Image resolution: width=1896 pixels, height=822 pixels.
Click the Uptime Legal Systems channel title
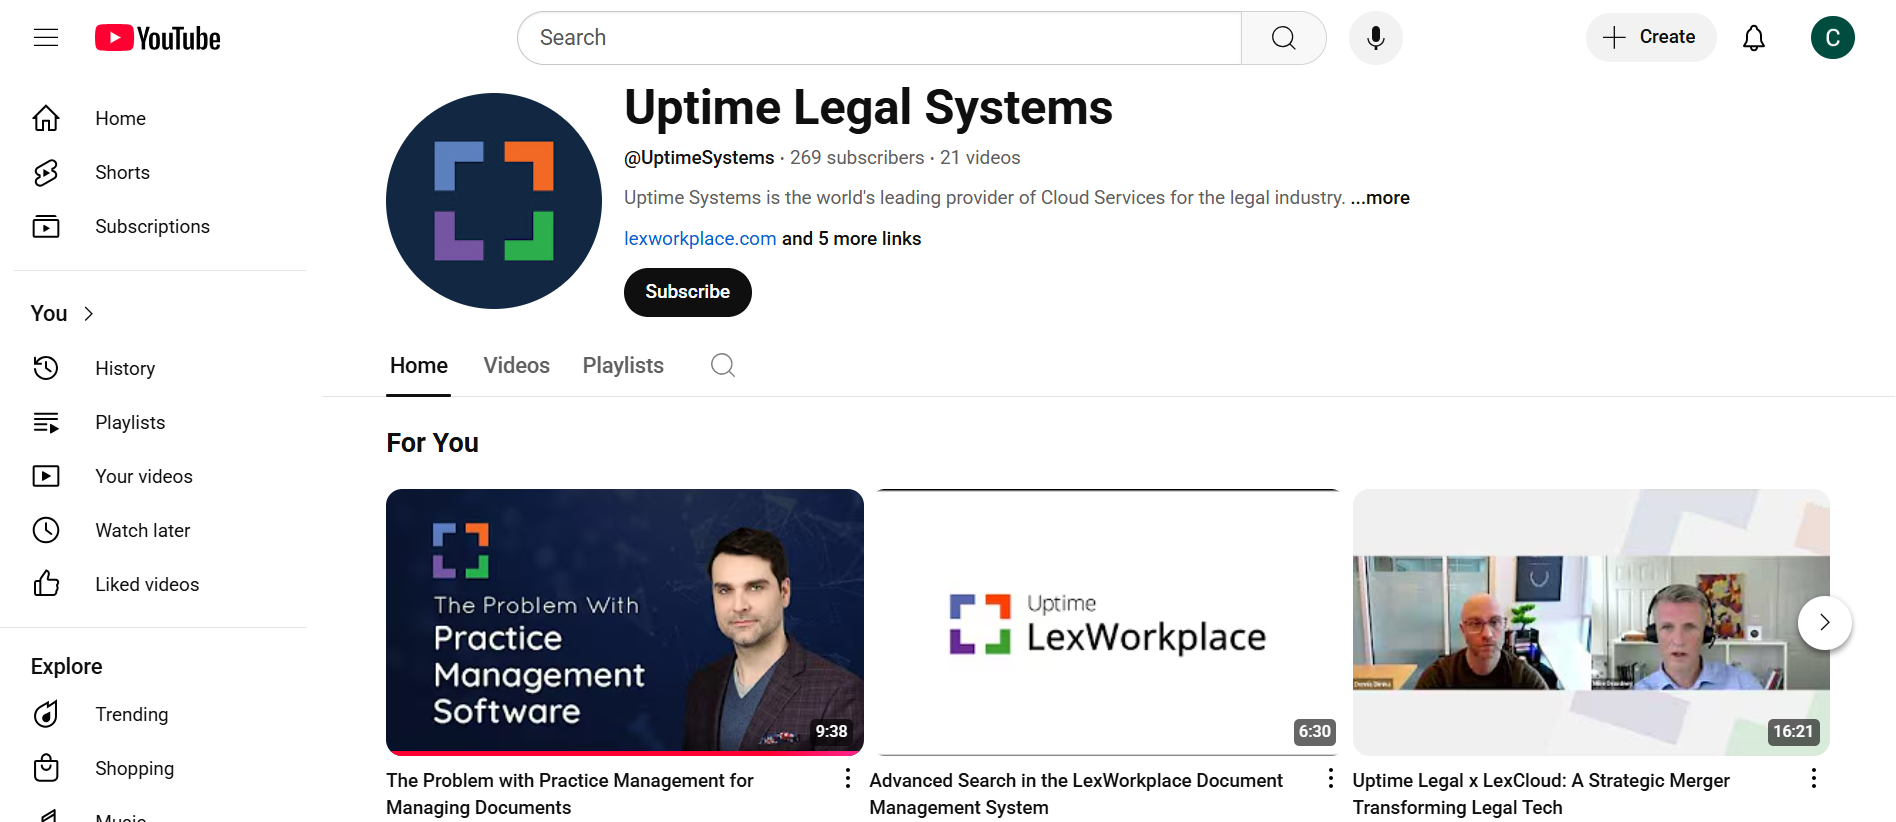tap(868, 107)
